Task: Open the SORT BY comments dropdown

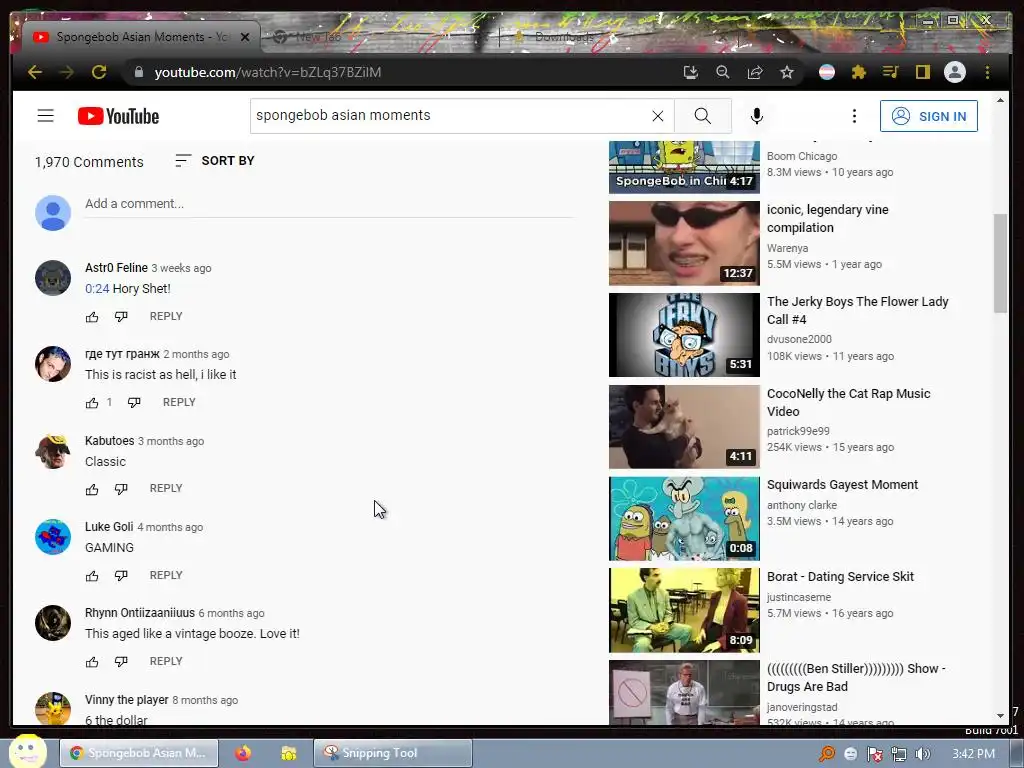Action: 215,161
